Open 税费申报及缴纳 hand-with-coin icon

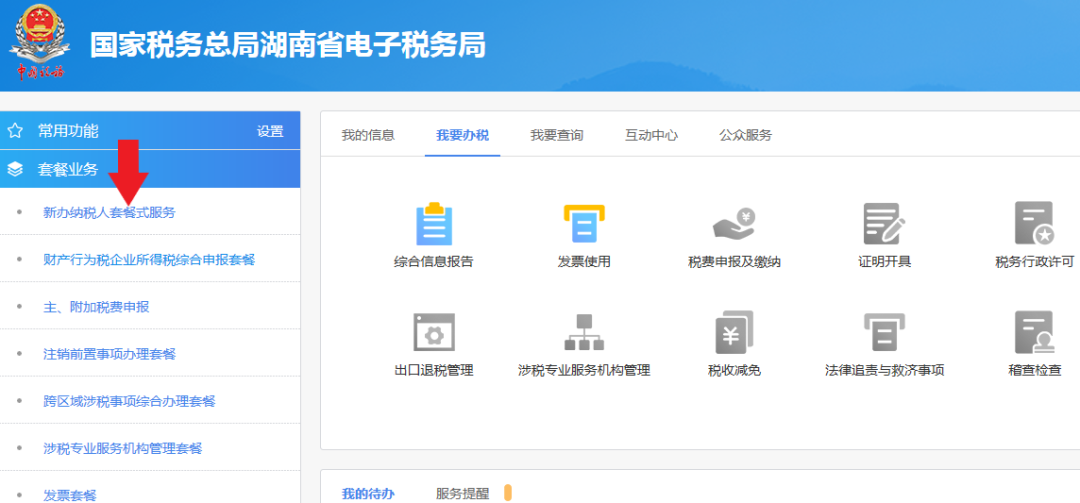[734, 225]
